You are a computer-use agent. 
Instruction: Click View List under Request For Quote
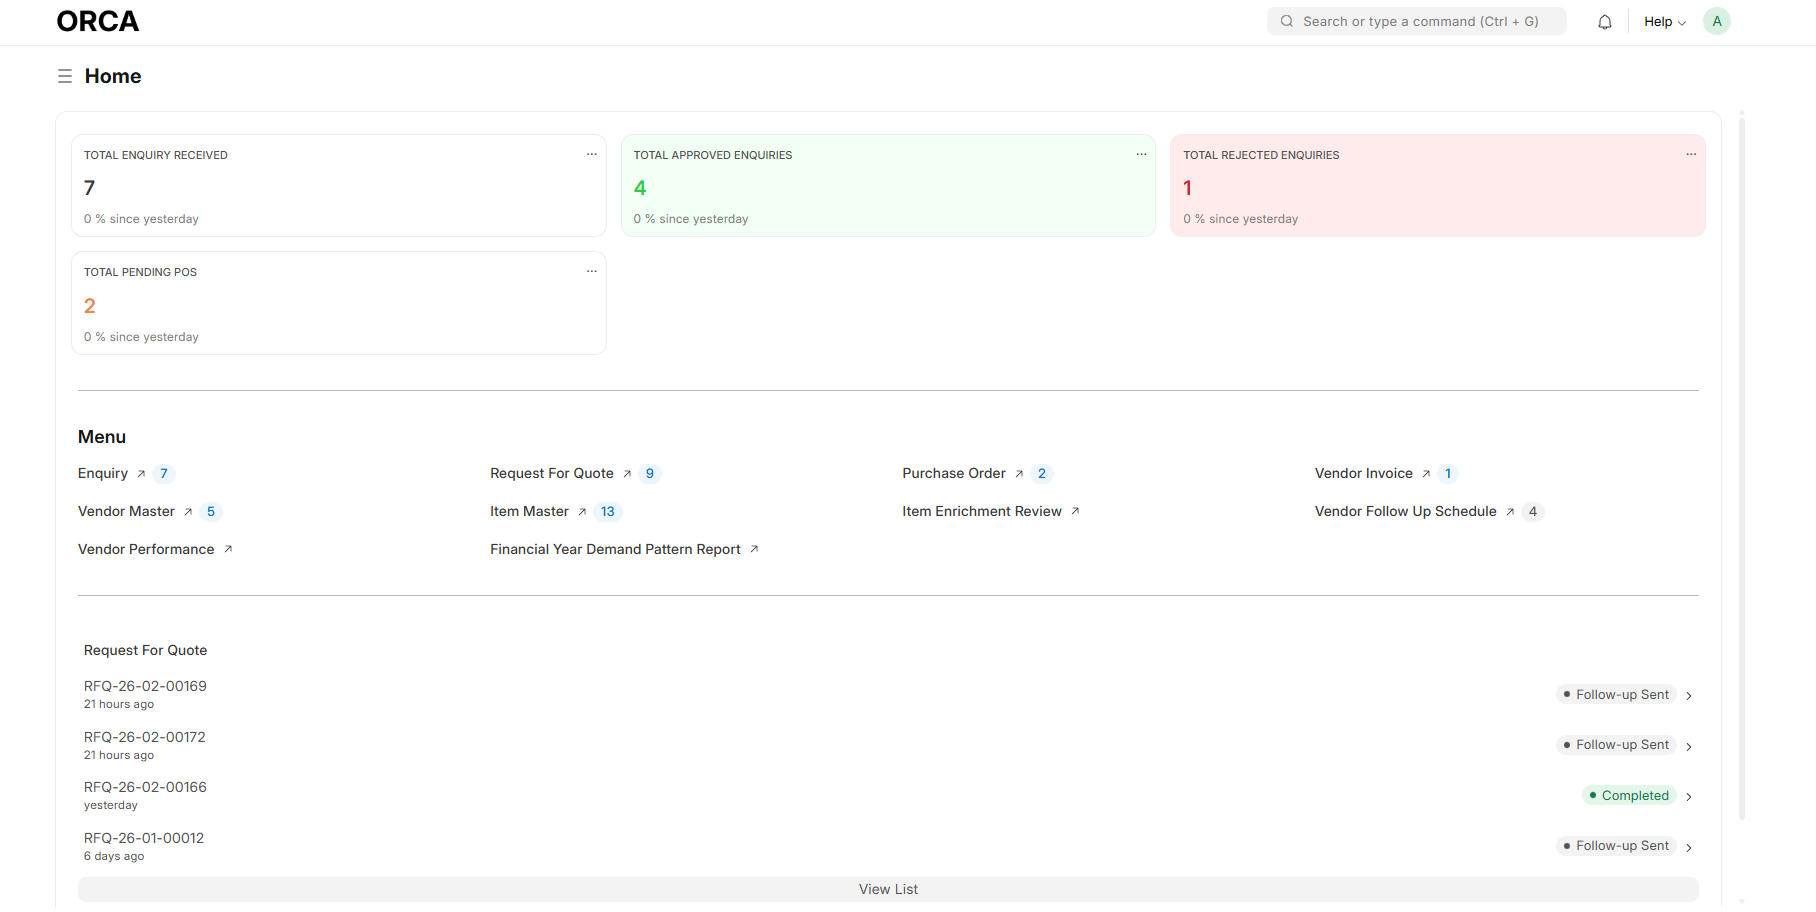(x=887, y=890)
